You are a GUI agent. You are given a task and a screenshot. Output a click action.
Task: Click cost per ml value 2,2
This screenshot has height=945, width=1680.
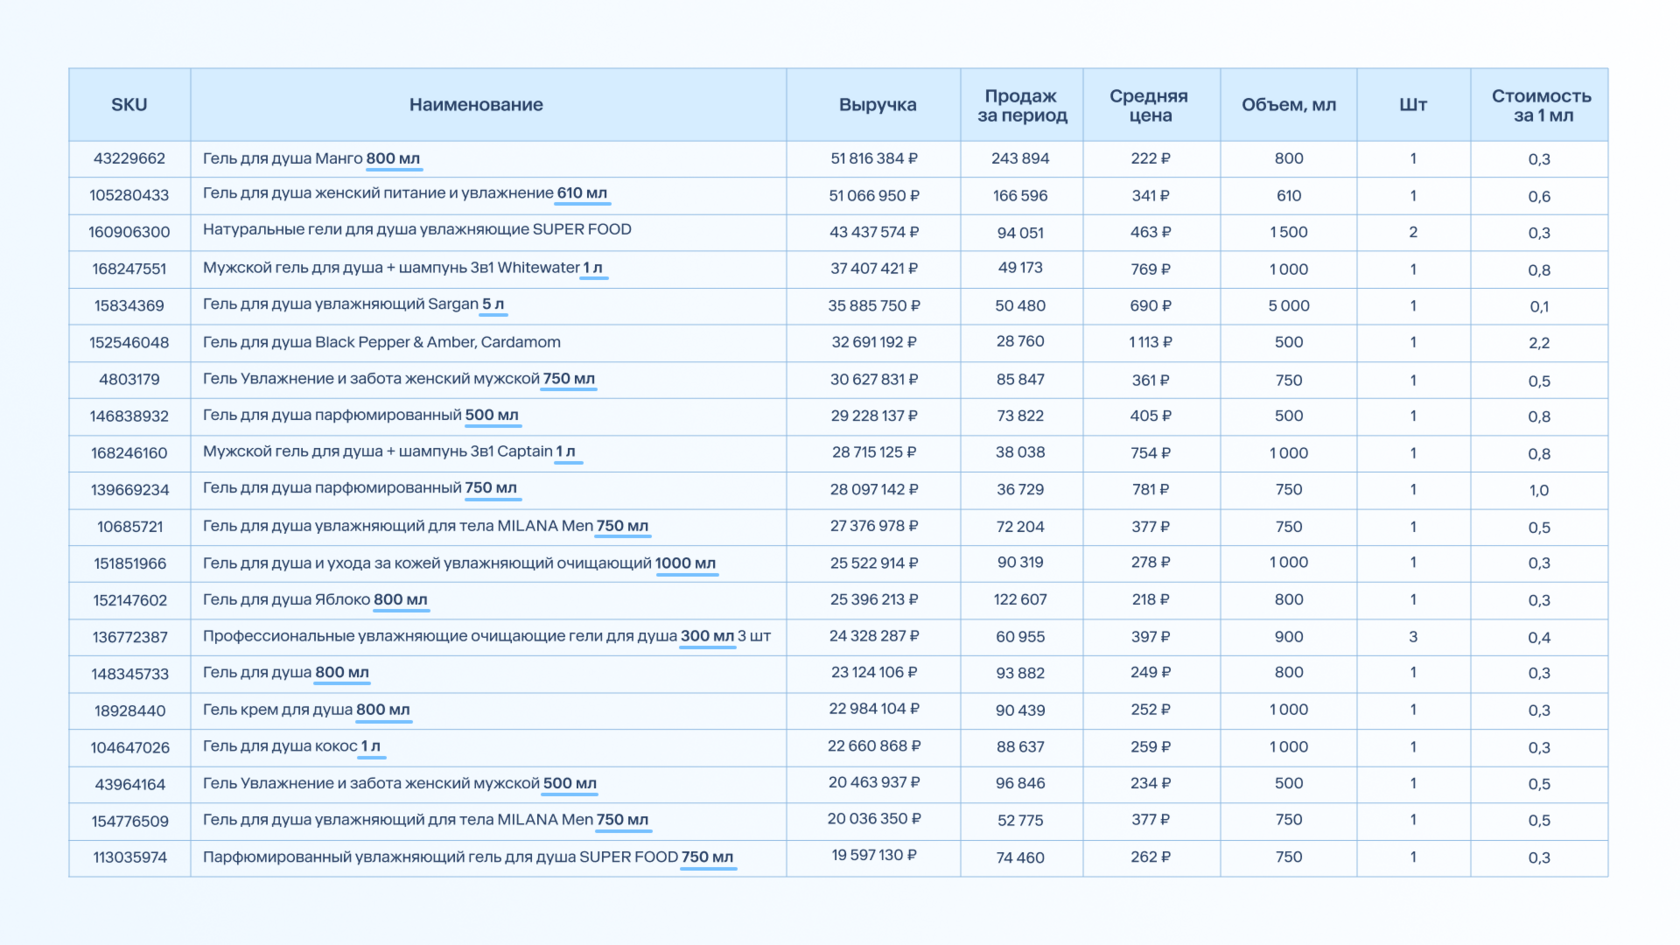coord(1539,343)
